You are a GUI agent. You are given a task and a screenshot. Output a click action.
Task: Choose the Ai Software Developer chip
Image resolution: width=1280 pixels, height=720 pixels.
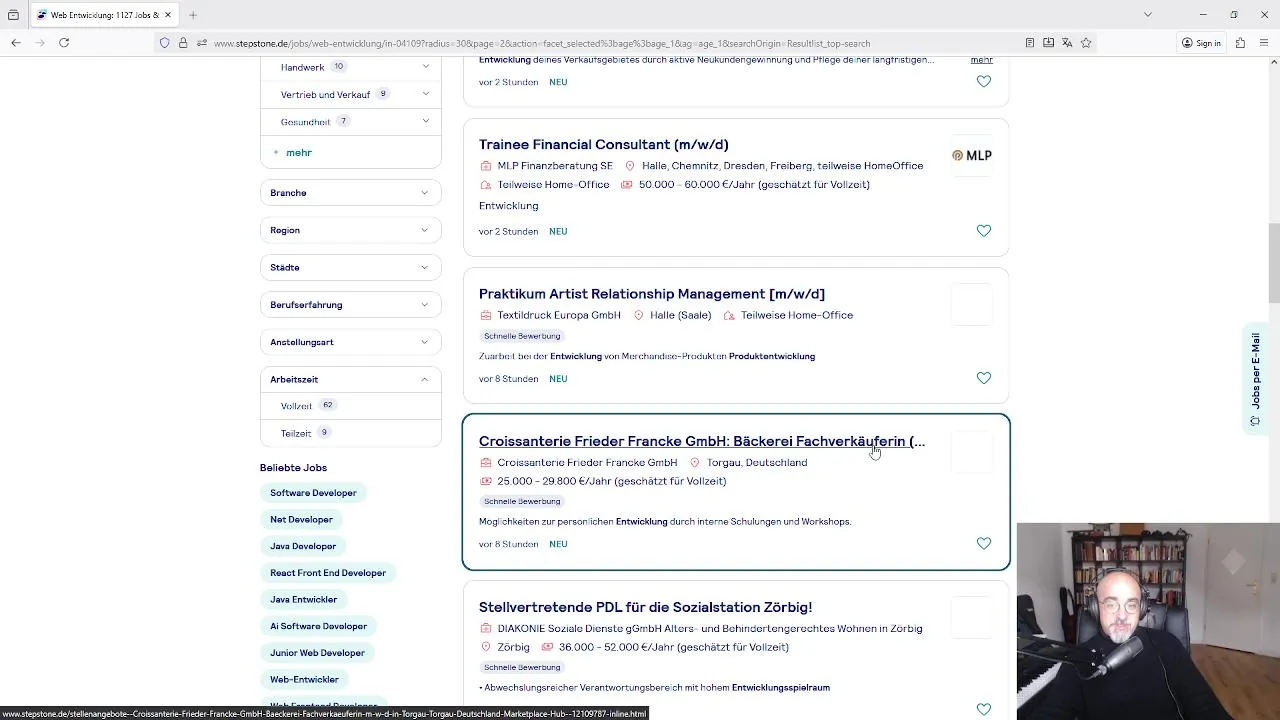[318, 626]
